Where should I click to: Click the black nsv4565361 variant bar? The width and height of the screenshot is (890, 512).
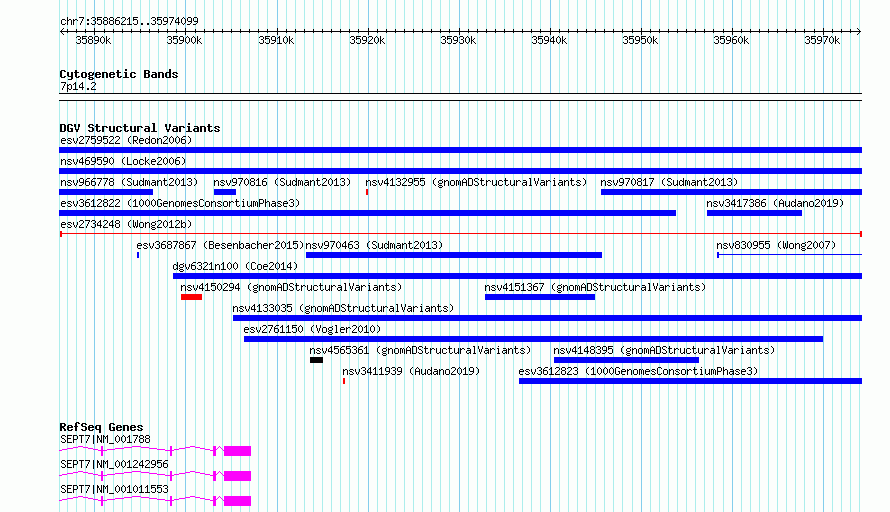click(316, 360)
